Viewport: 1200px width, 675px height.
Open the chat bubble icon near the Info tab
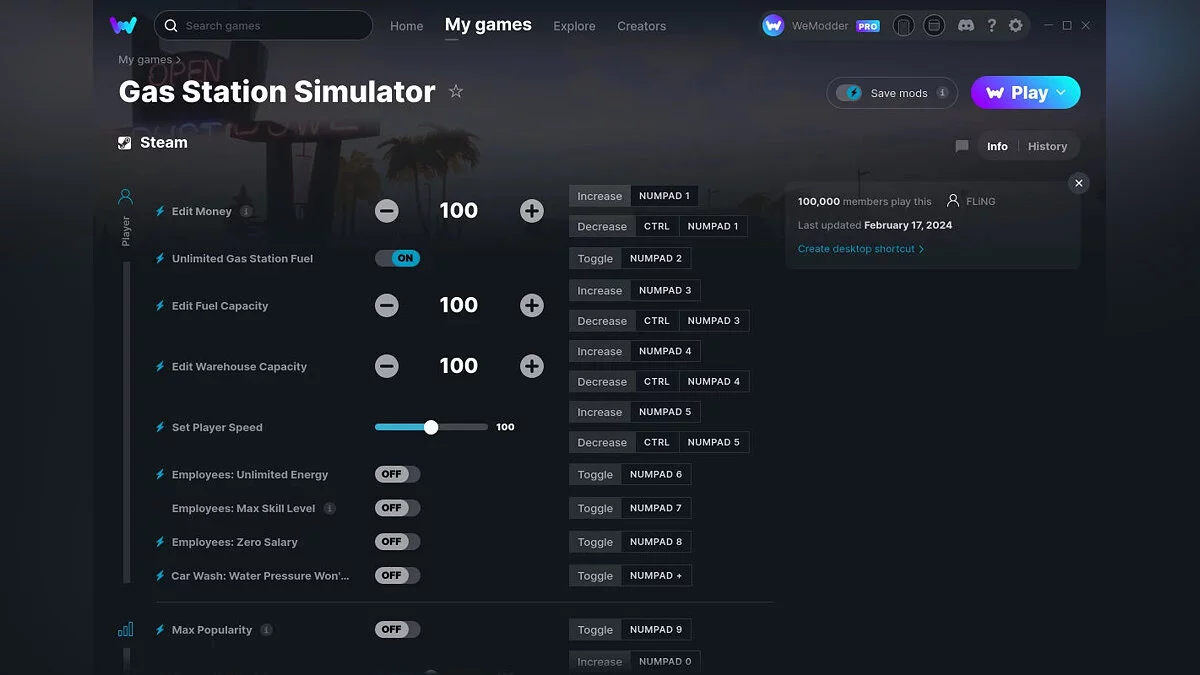pyautogui.click(x=961, y=146)
